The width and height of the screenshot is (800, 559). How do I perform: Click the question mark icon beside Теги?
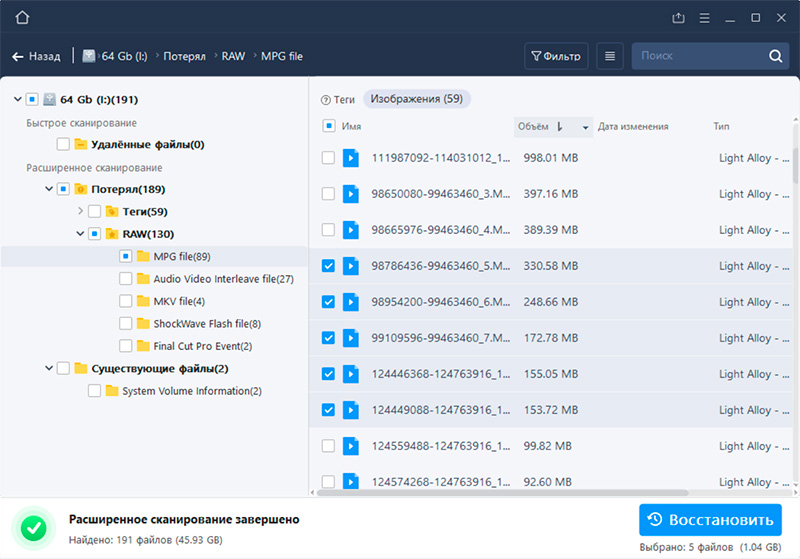point(325,100)
